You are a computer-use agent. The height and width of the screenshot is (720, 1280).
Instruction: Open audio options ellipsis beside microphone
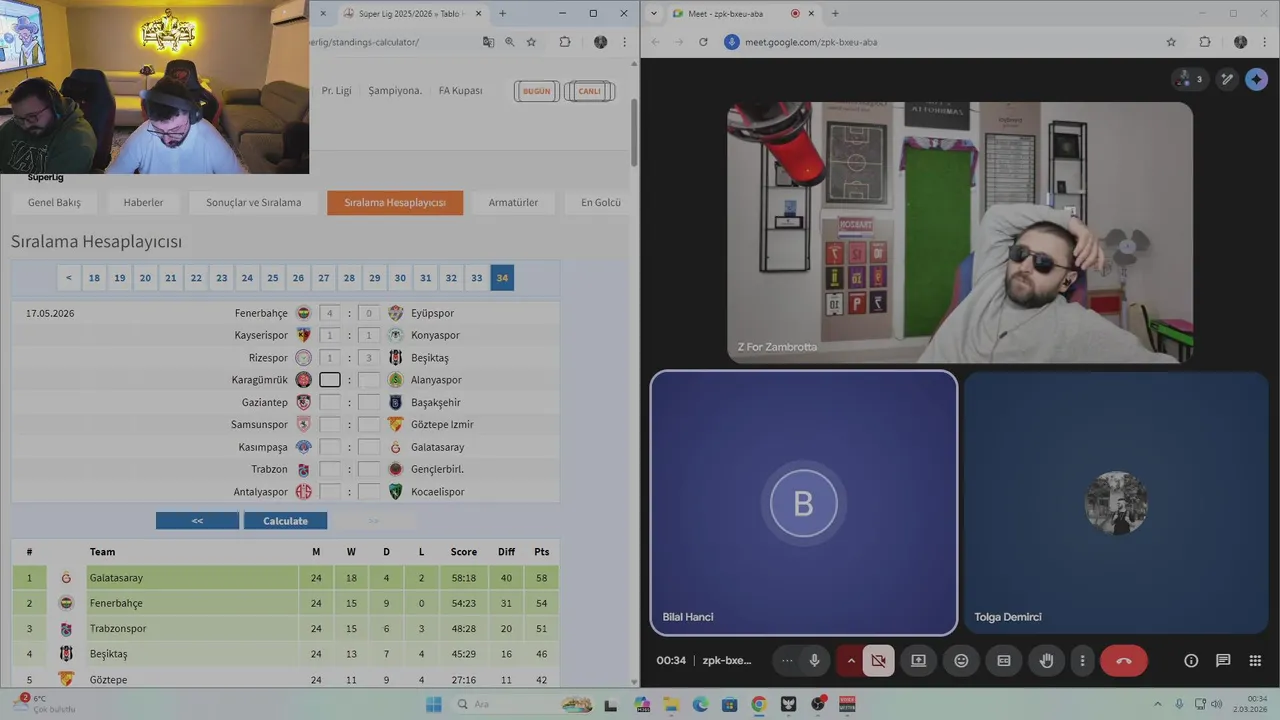[788, 660]
